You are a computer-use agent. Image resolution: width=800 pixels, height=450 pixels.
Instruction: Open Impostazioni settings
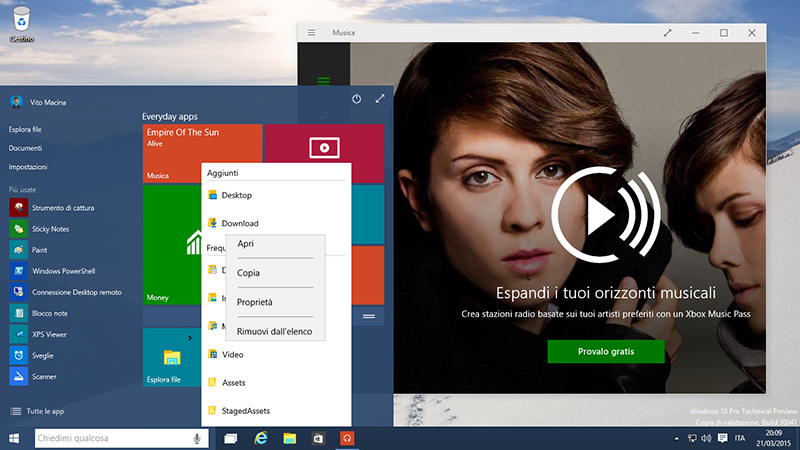(x=28, y=167)
